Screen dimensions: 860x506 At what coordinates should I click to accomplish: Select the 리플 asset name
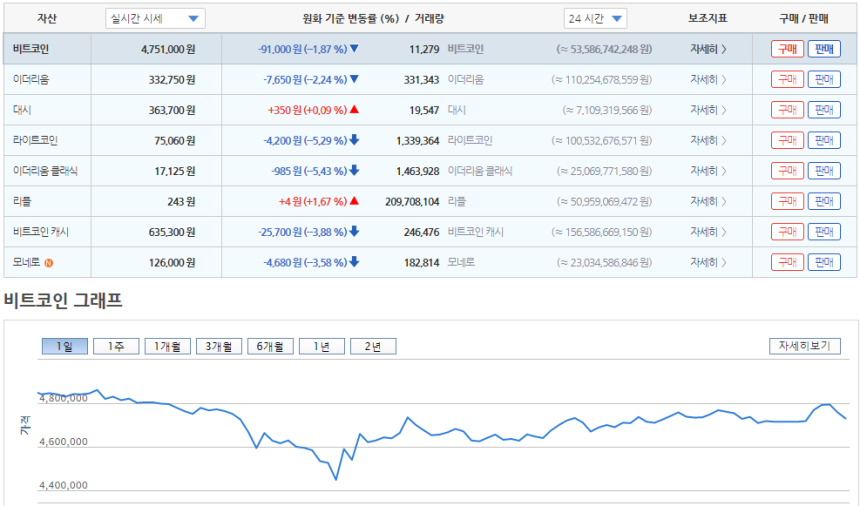point(22,201)
